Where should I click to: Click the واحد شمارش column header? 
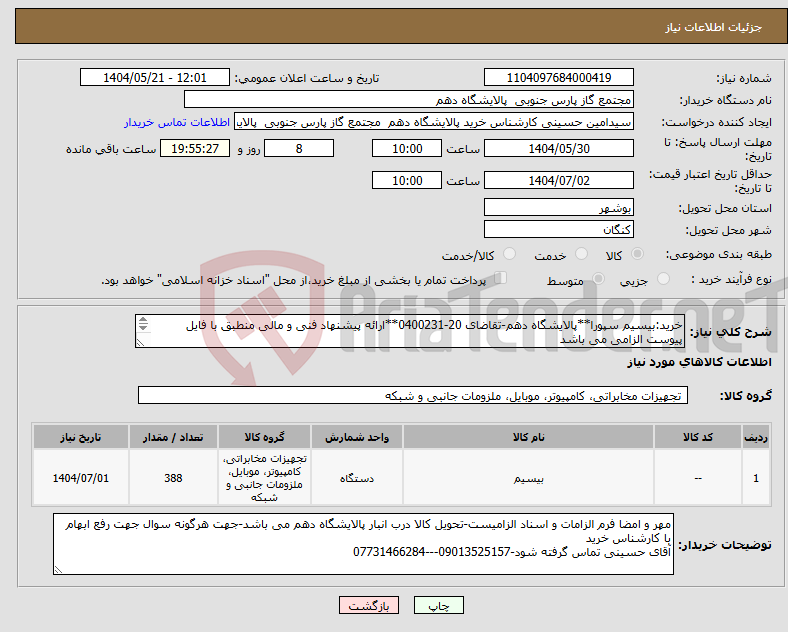[357, 437]
